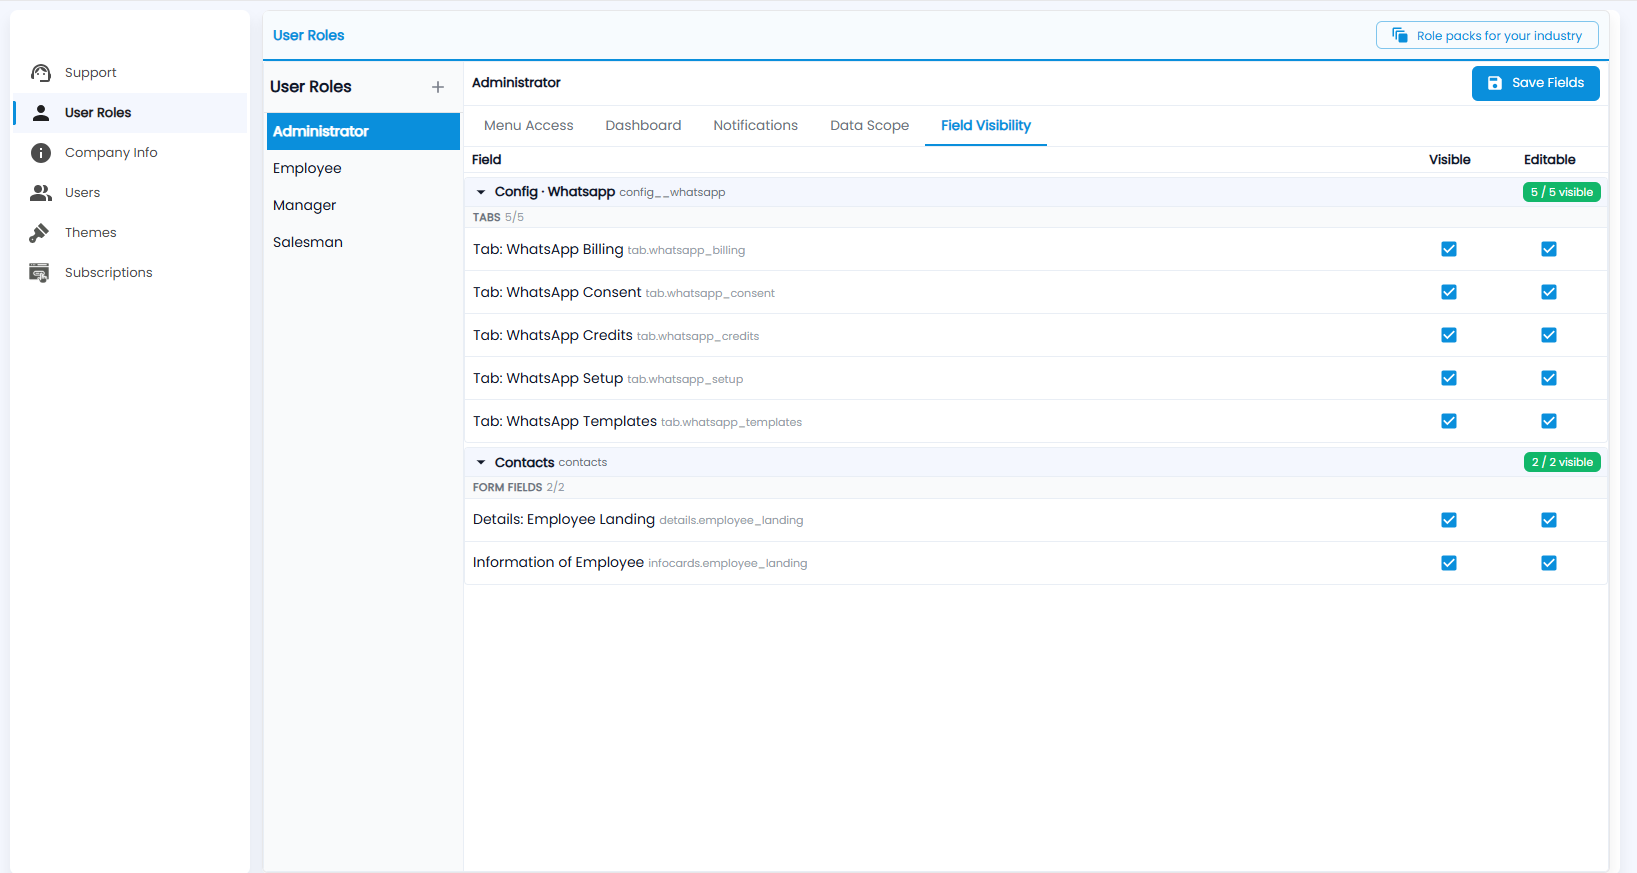Select the Administrator role in list
Screen dimensions: 1637x873
pyautogui.click(x=363, y=131)
